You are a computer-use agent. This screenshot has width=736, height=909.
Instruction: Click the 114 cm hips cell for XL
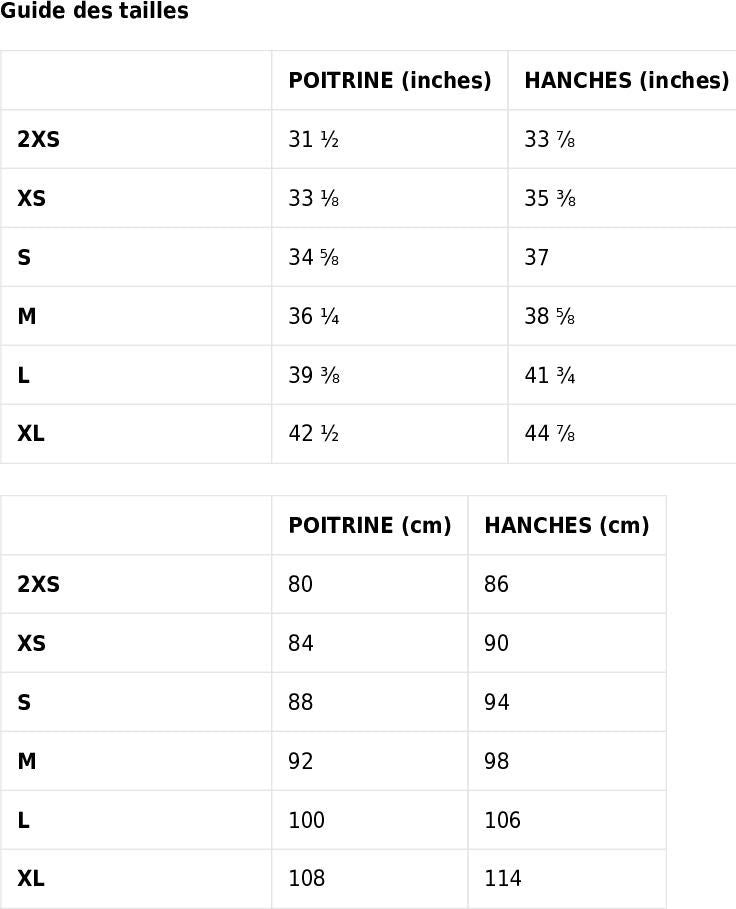click(502, 879)
